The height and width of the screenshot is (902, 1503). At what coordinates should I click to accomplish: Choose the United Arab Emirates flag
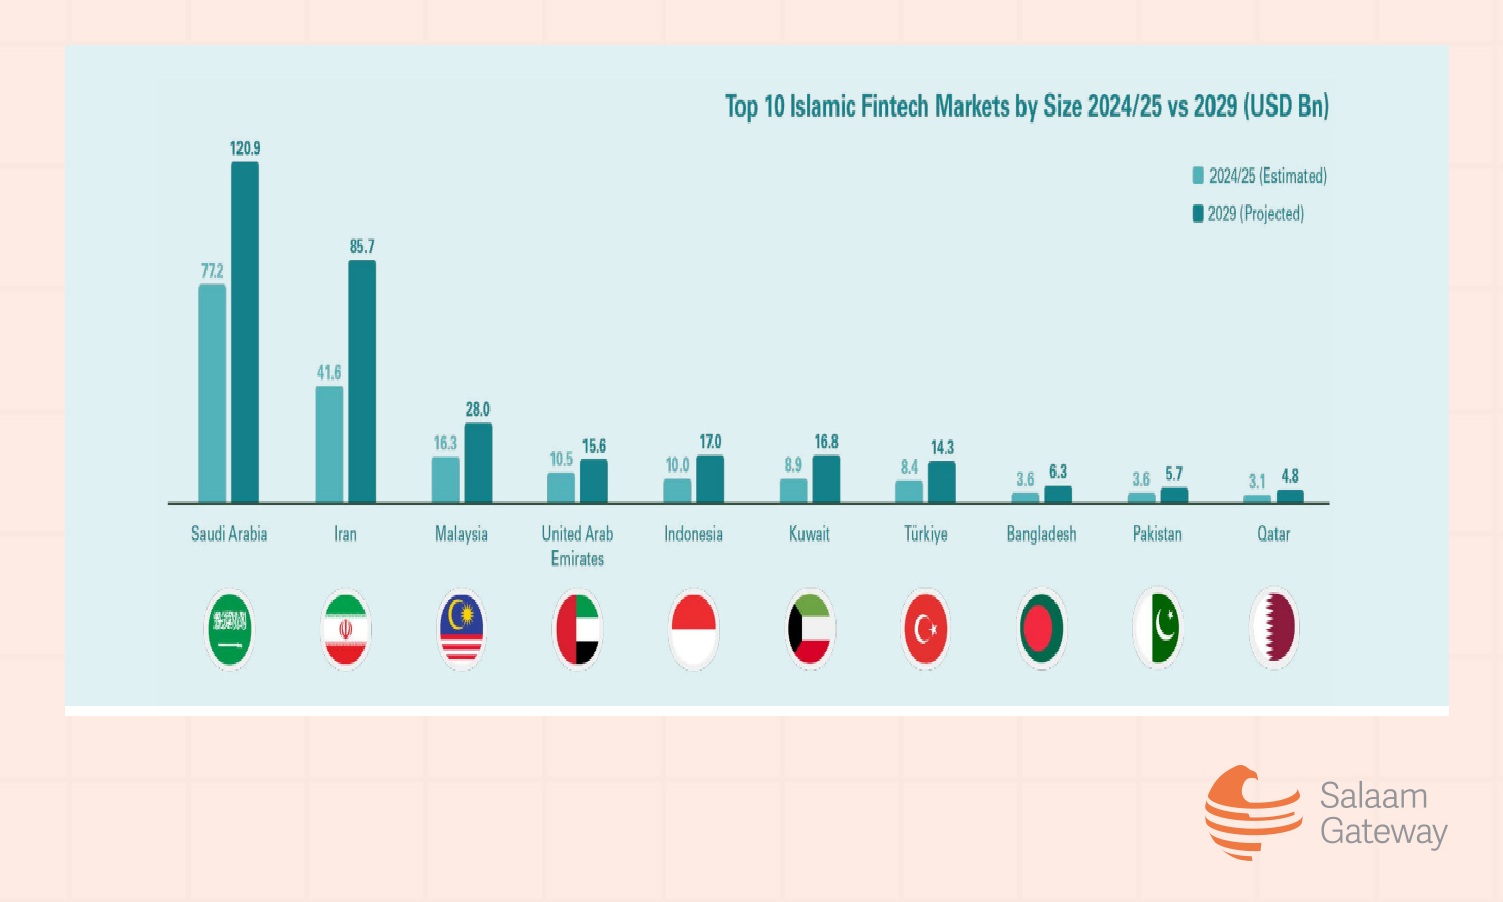(577, 629)
